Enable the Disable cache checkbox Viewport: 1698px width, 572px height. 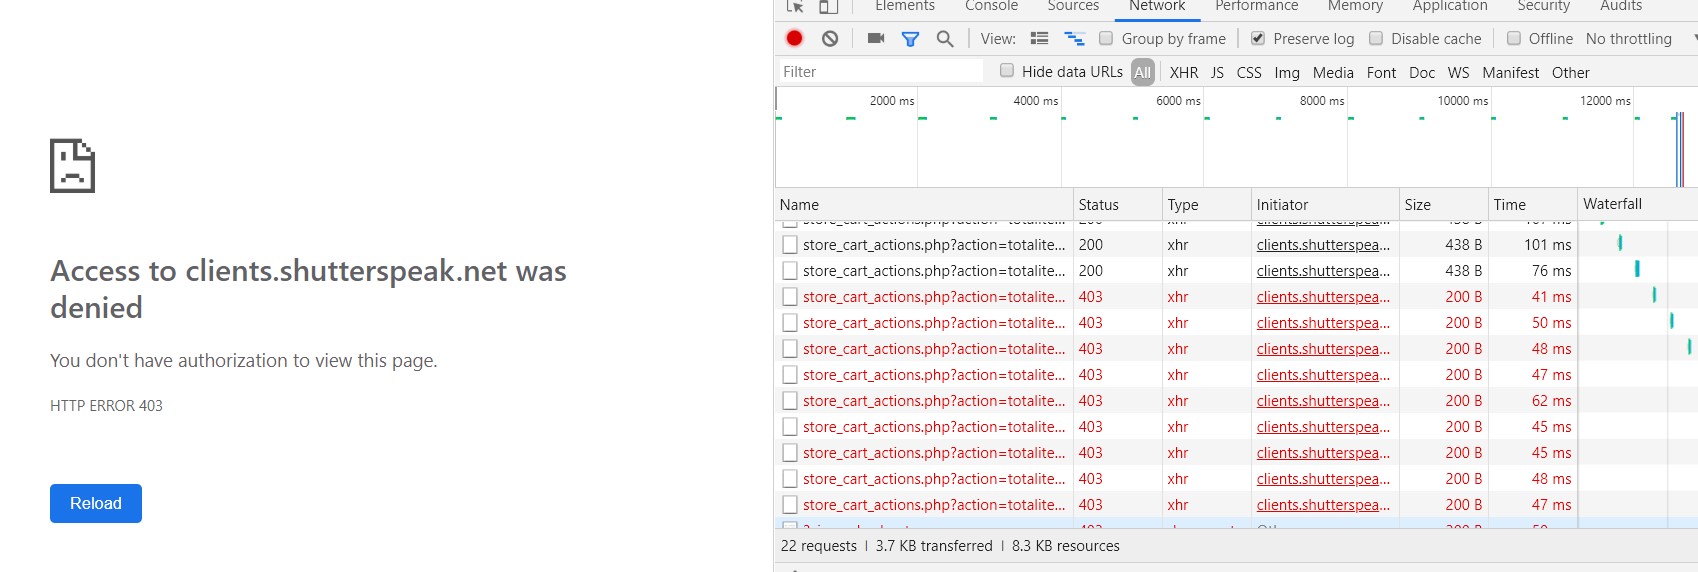(1376, 38)
